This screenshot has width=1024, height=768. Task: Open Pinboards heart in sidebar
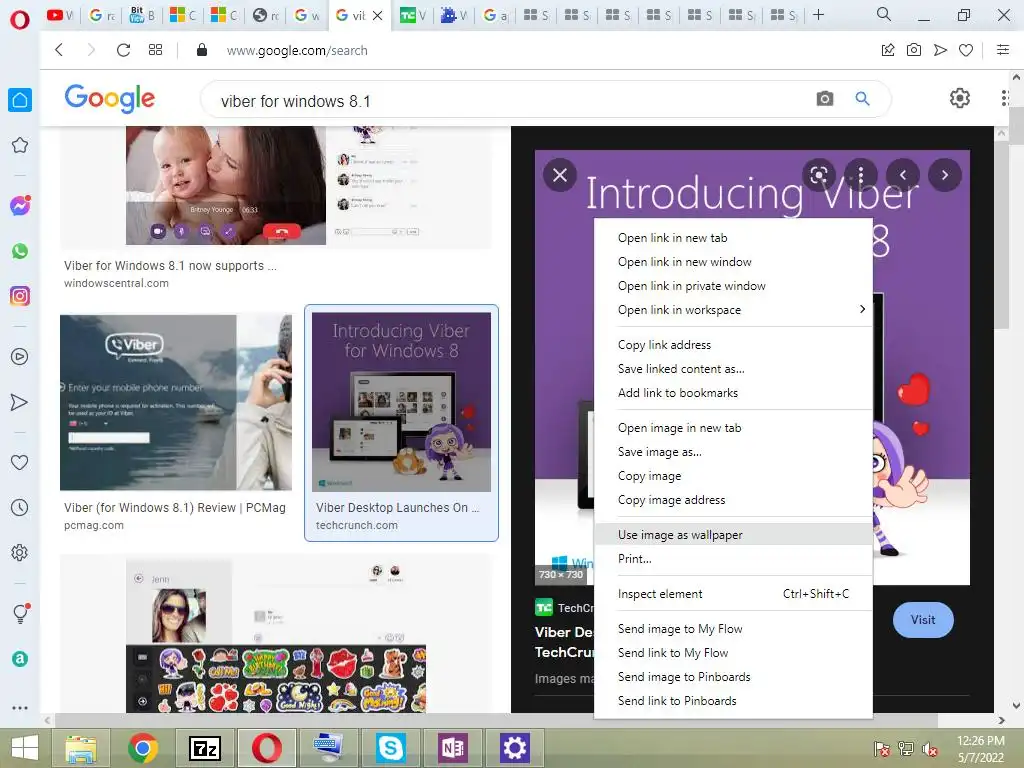(x=20, y=462)
